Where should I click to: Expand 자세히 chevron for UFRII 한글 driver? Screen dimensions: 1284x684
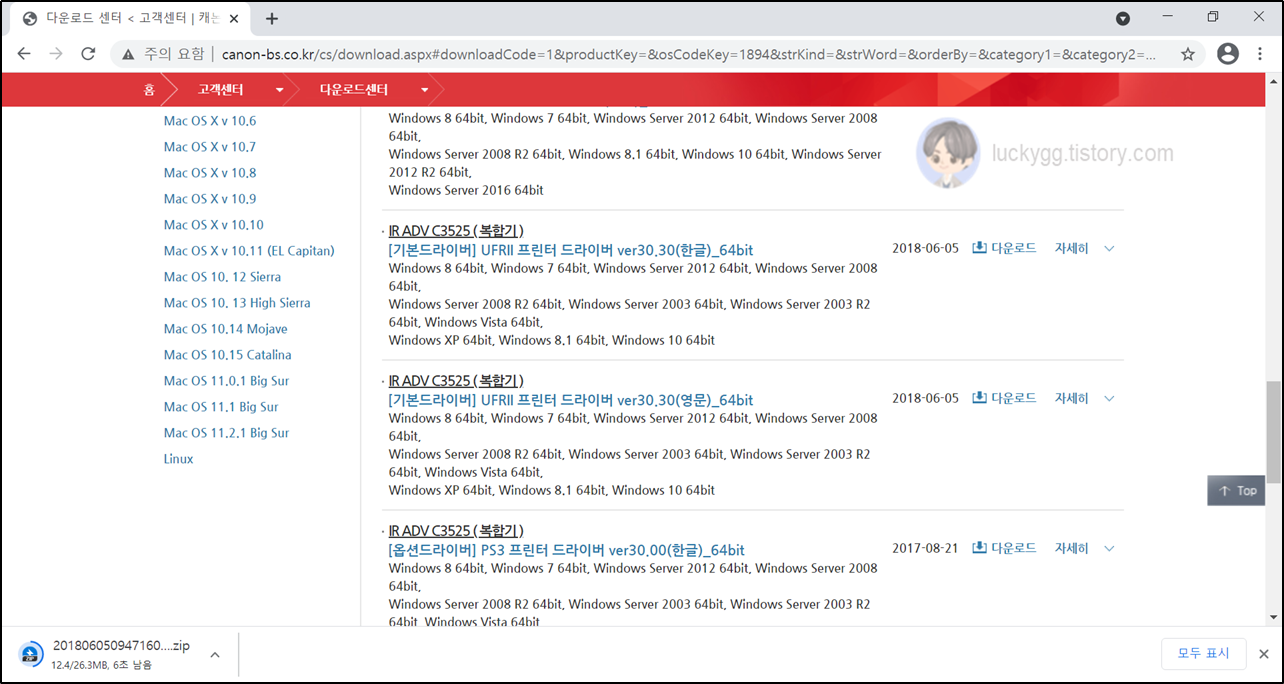pyautogui.click(x=1109, y=248)
